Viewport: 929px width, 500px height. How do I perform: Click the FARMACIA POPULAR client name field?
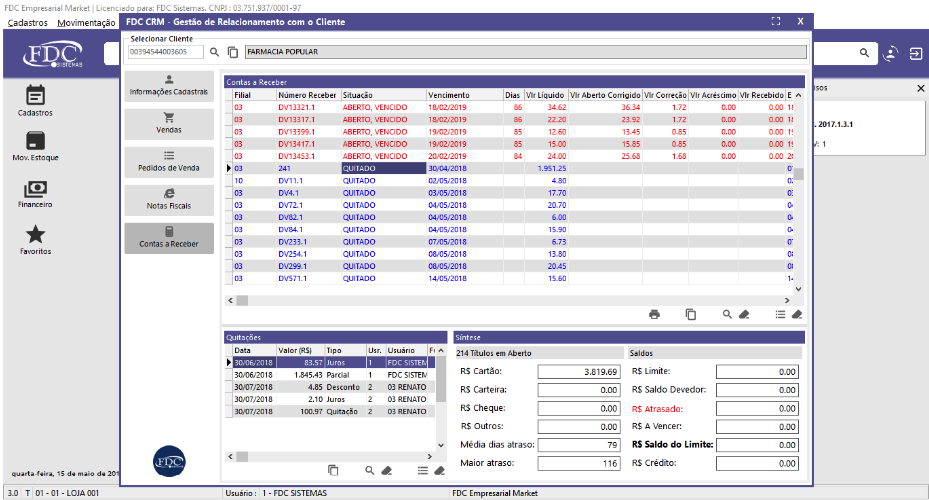coord(526,52)
